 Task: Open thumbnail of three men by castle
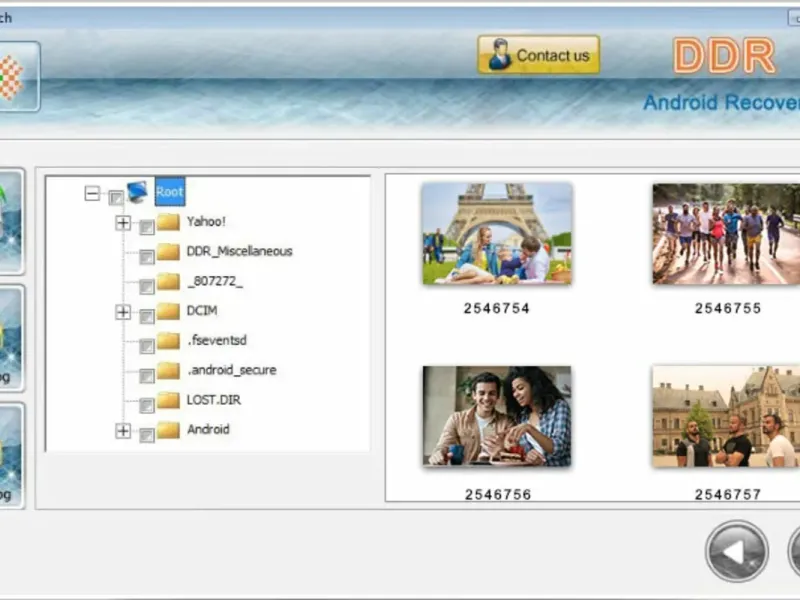[726, 416]
